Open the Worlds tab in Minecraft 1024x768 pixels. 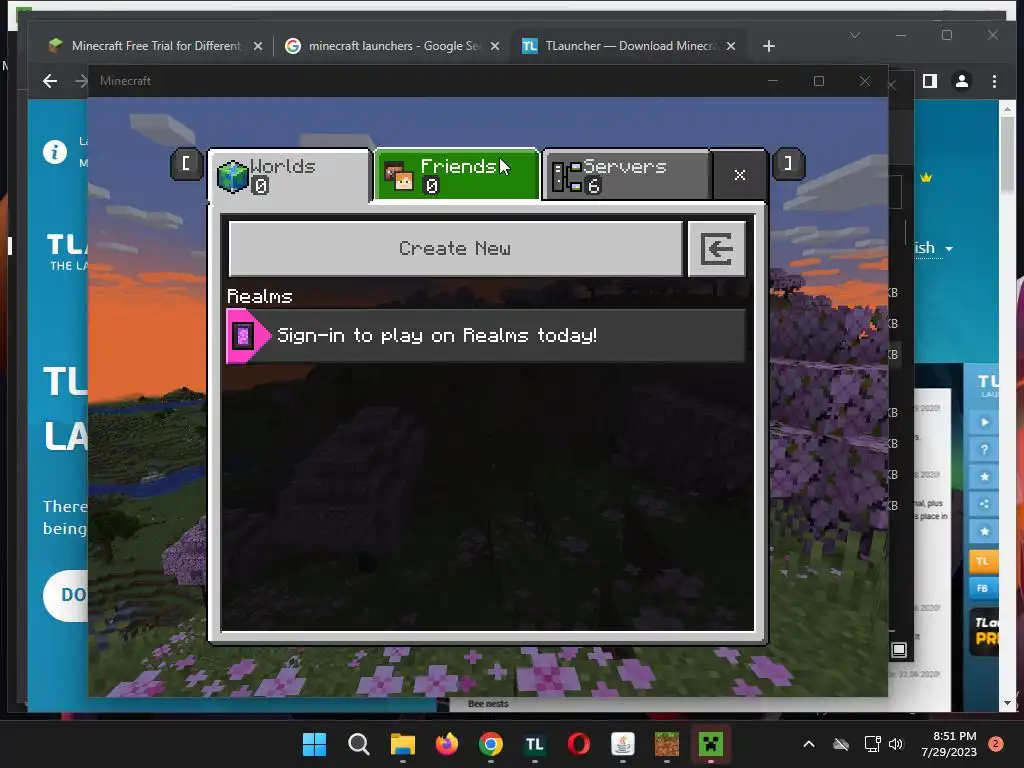(x=290, y=176)
